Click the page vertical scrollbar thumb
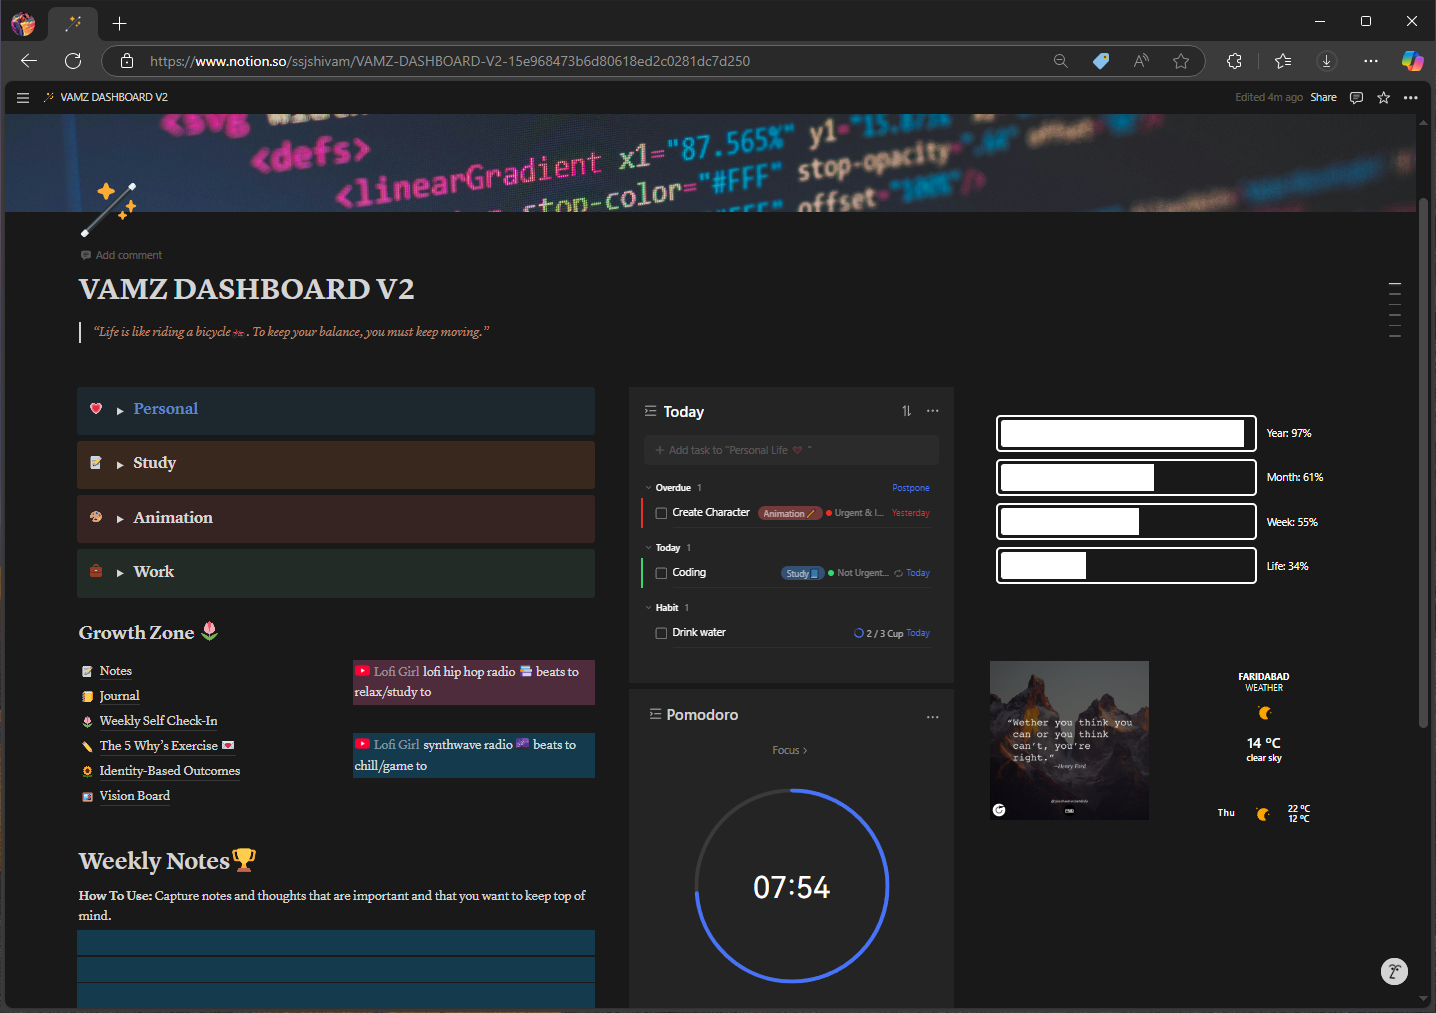Screen dimensions: 1436x1013 pyautogui.click(x=1423, y=462)
